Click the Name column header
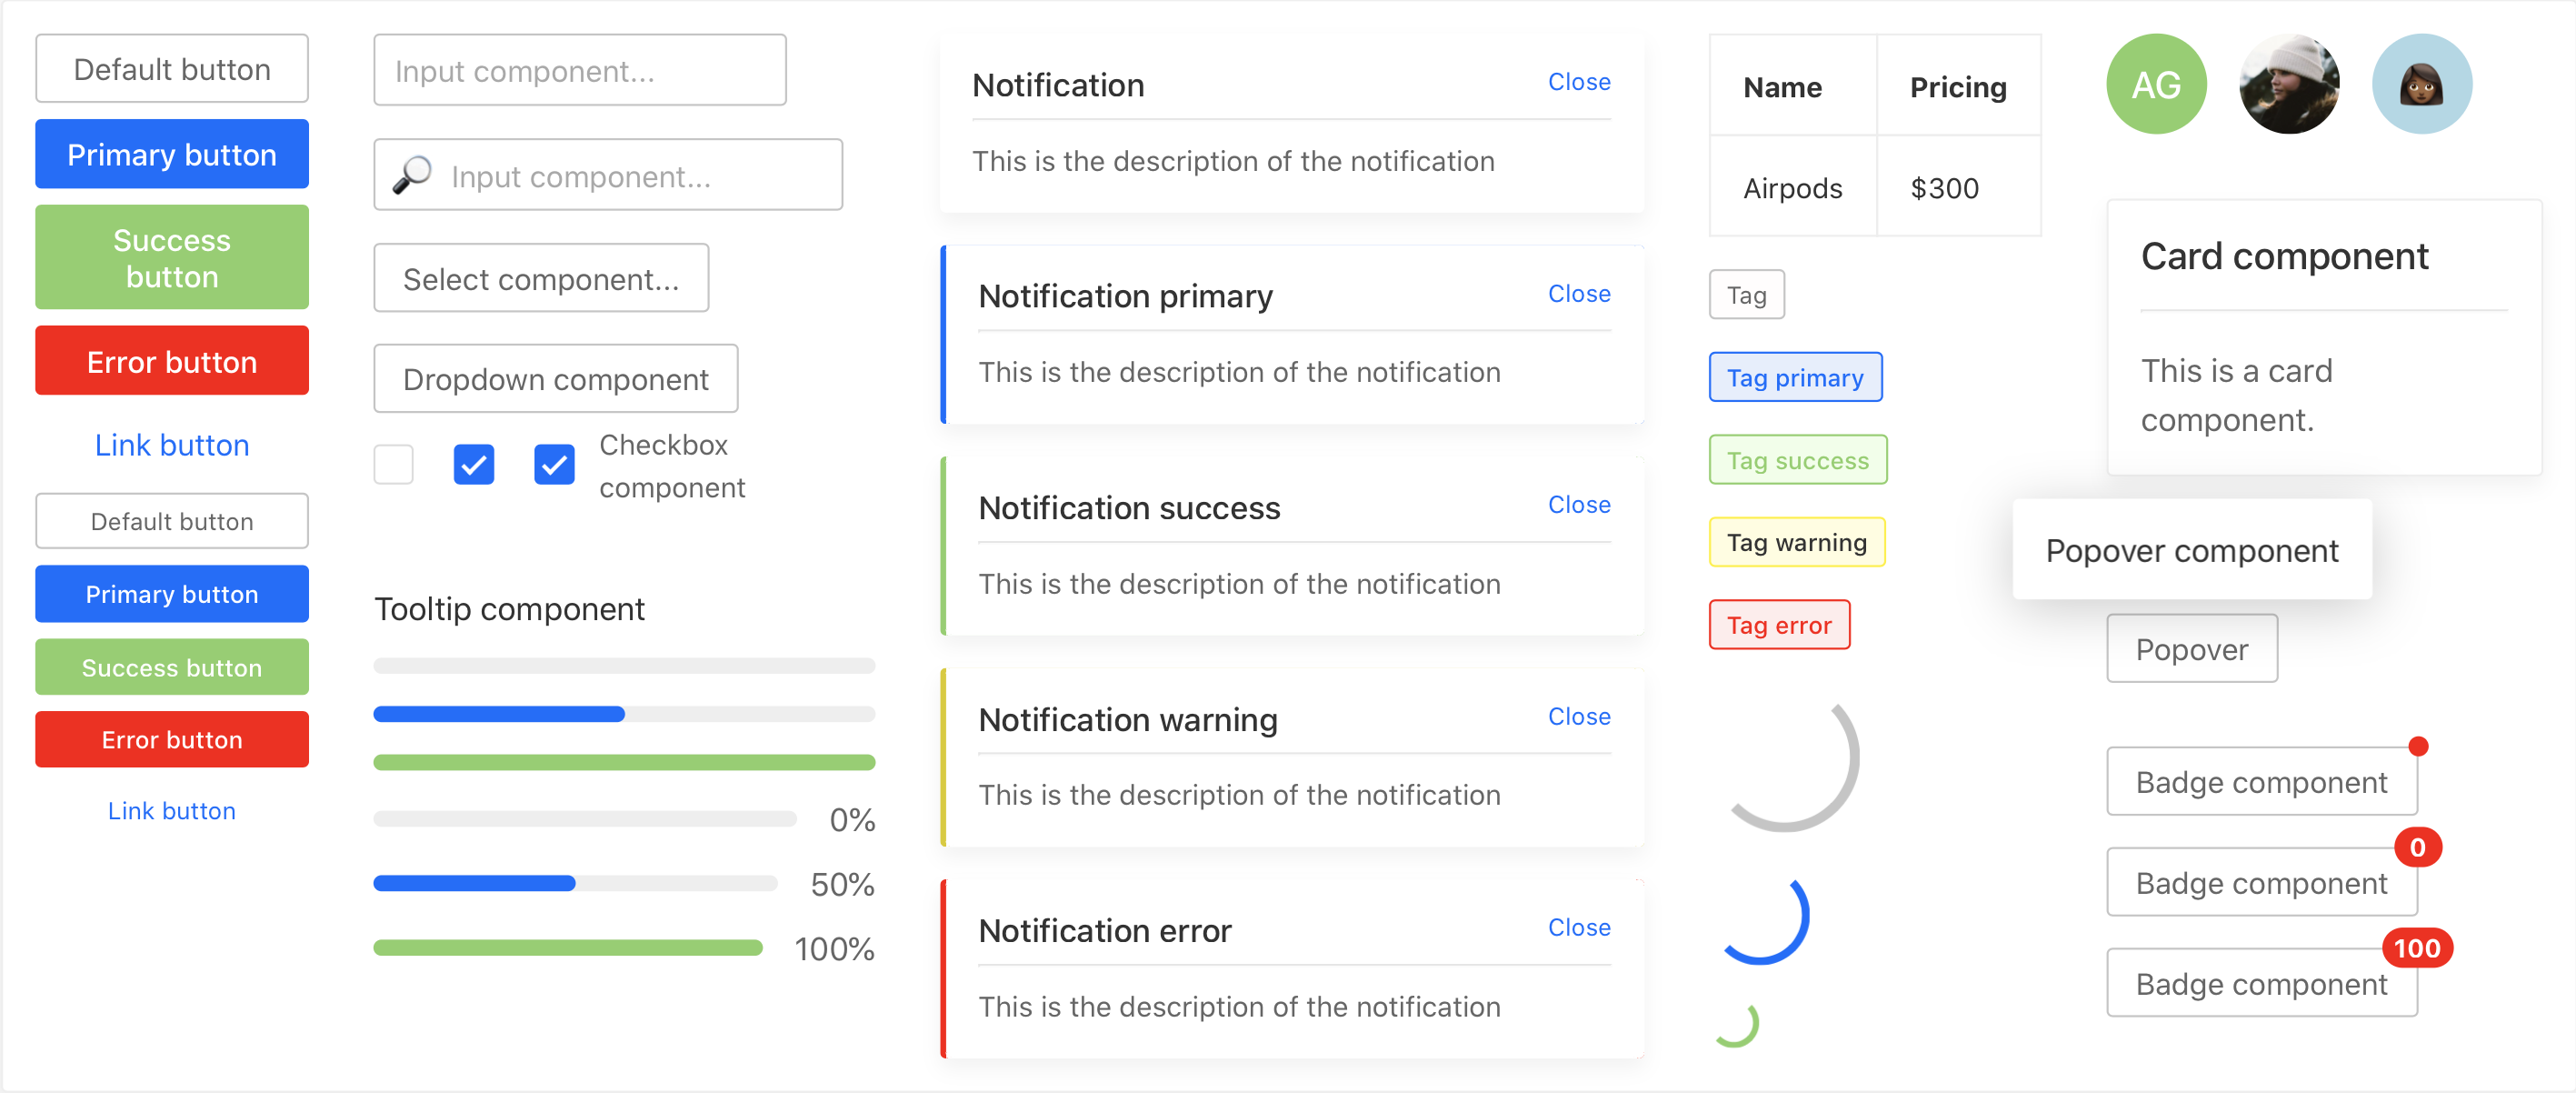2576x1093 pixels. [x=1782, y=87]
